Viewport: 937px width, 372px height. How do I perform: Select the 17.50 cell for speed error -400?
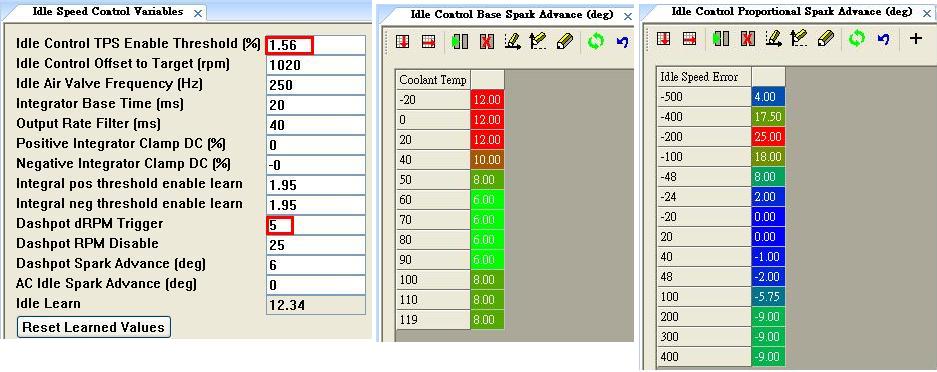click(768, 116)
